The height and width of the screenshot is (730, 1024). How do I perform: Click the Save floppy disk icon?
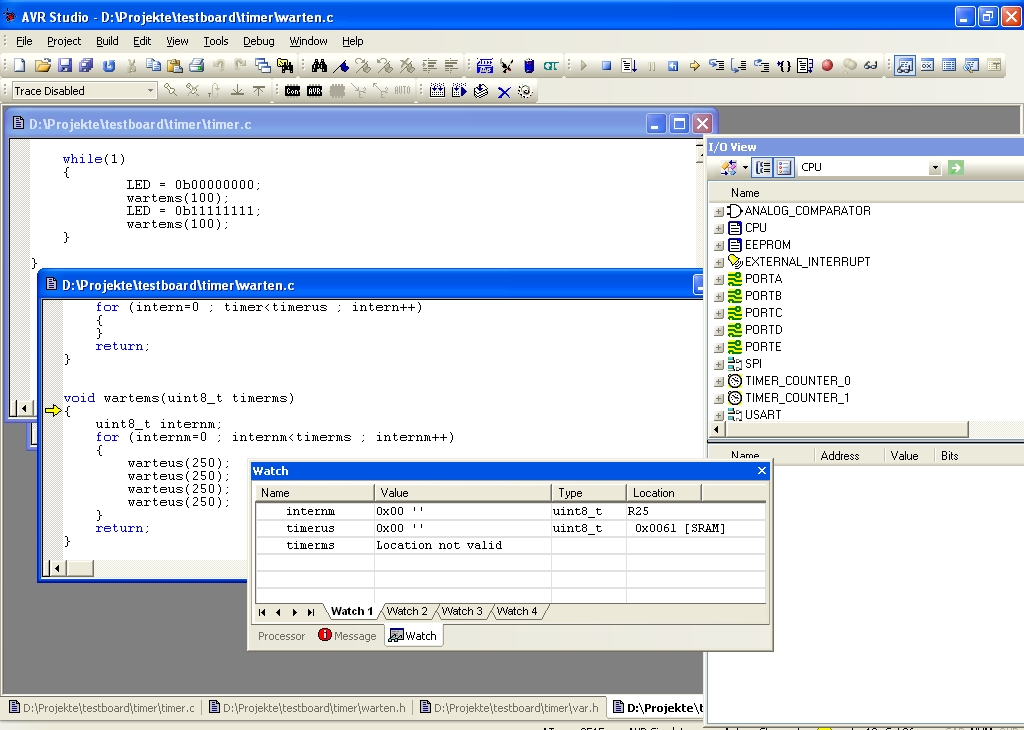pyautogui.click(x=65, y=65)
